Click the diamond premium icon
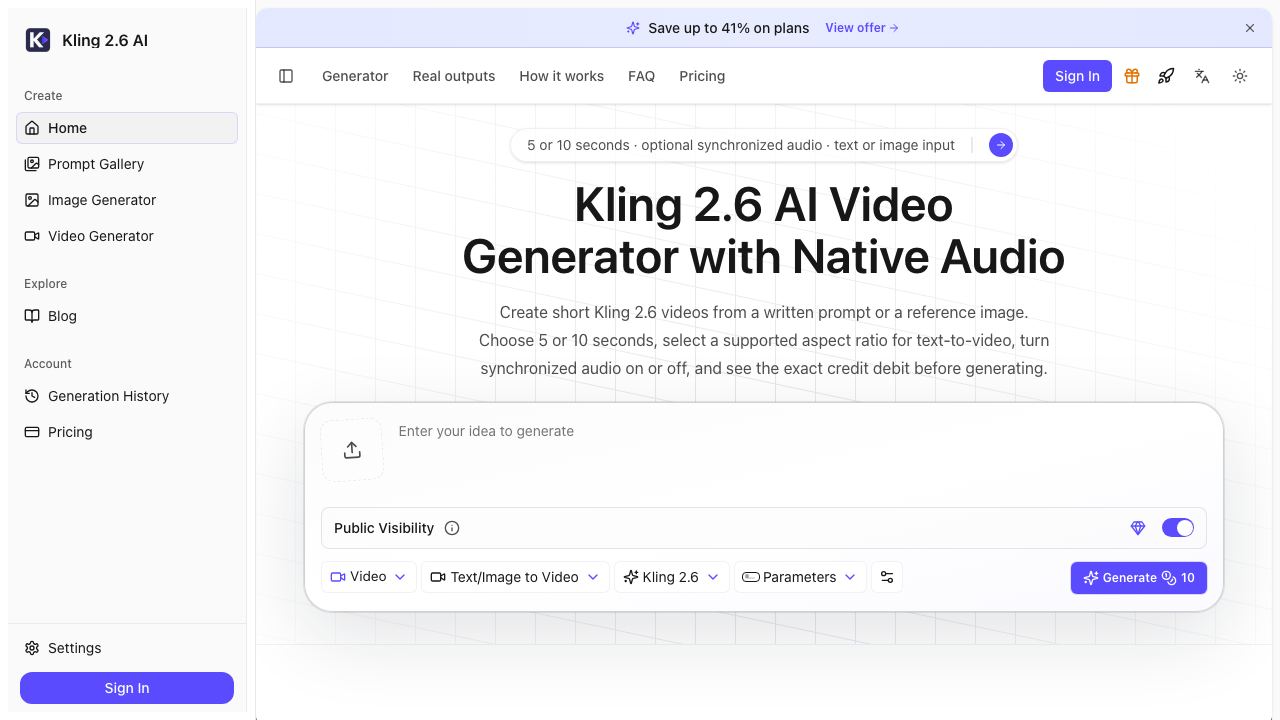1280x720 pixels. coord(1138,528)
